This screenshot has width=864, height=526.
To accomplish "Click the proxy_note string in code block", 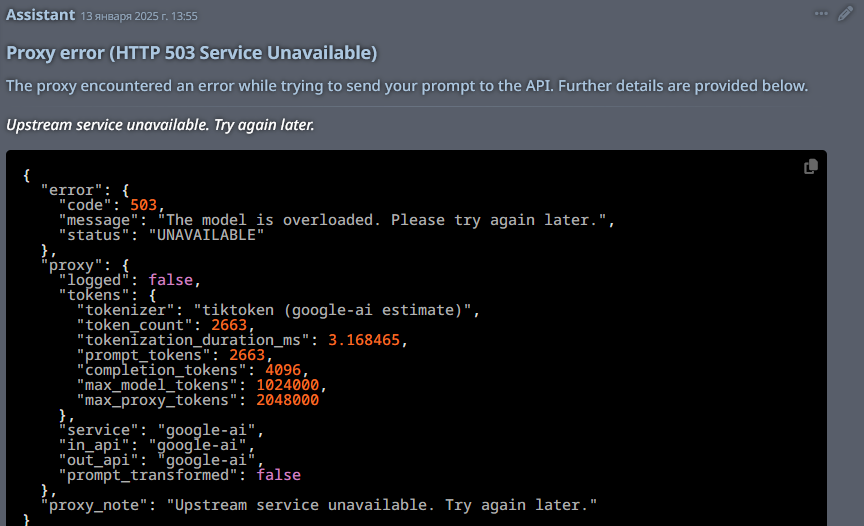I will click(x=382, y=505).
